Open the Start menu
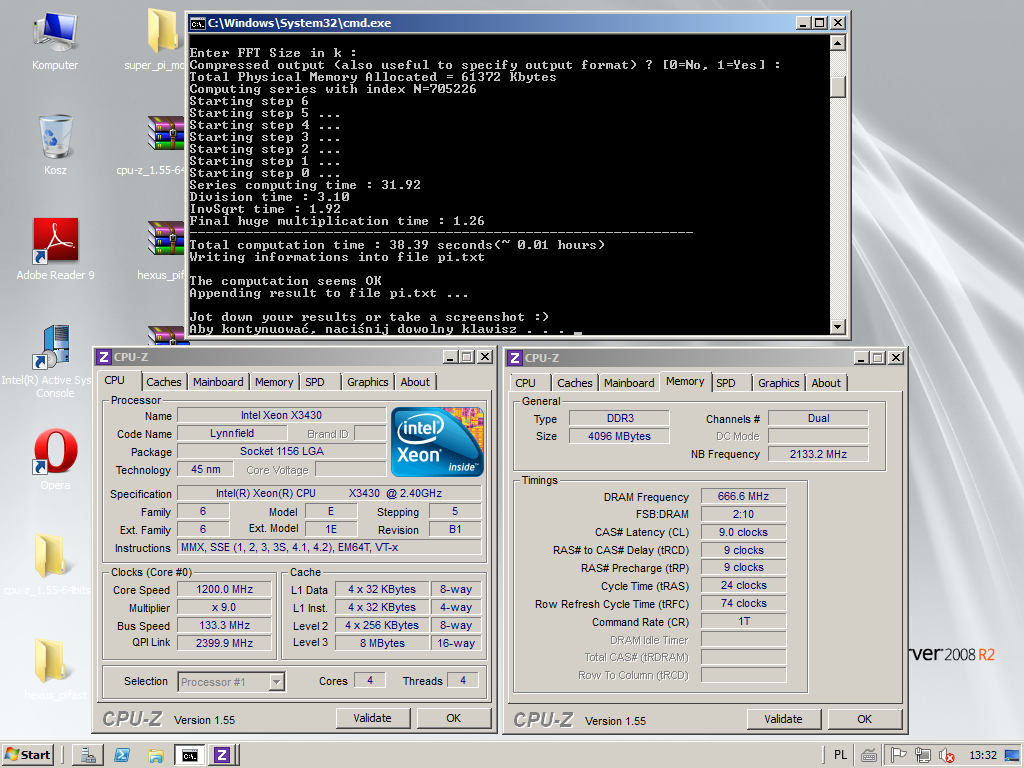 [27, 755]
